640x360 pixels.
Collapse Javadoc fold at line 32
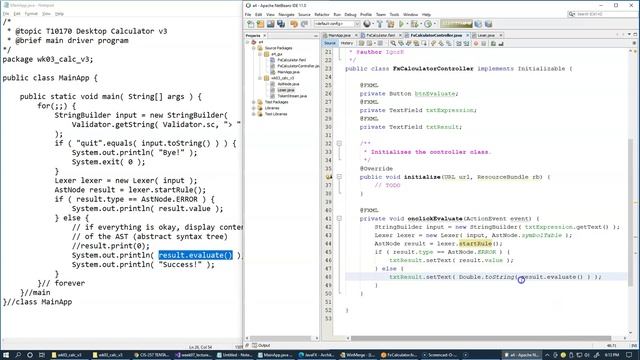click(339, 144)
